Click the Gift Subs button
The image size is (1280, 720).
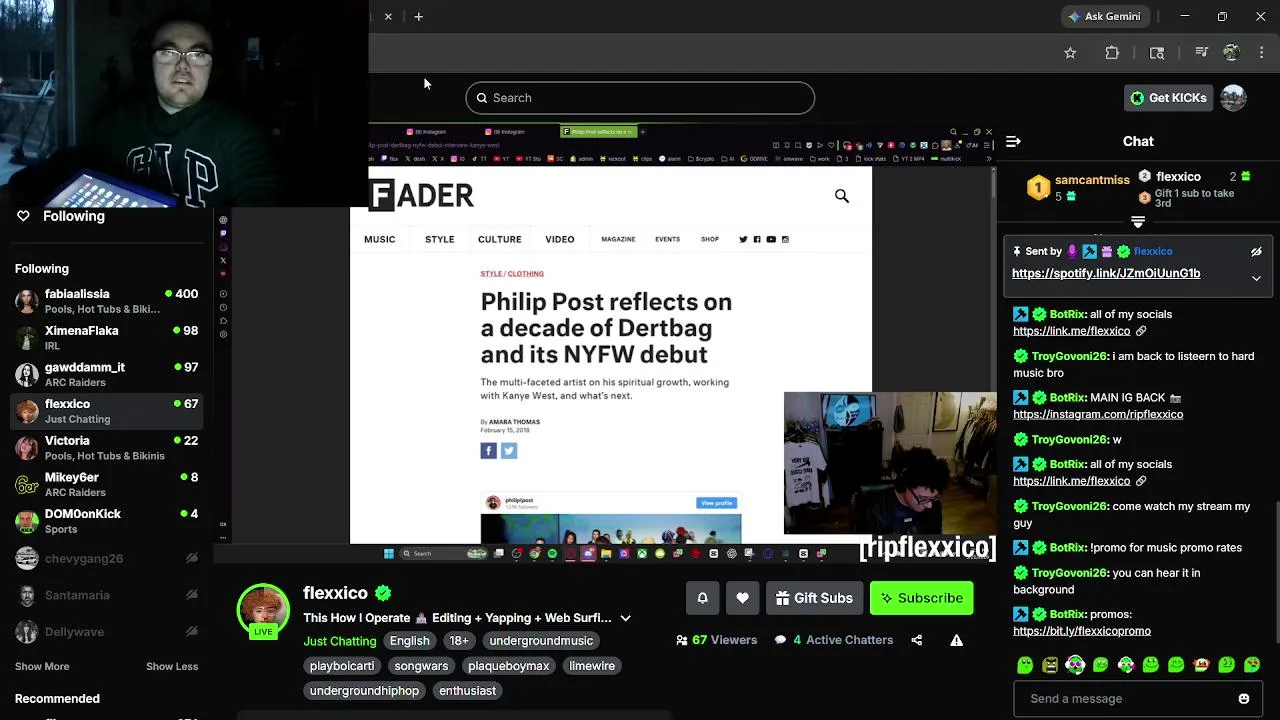(814, 598)
